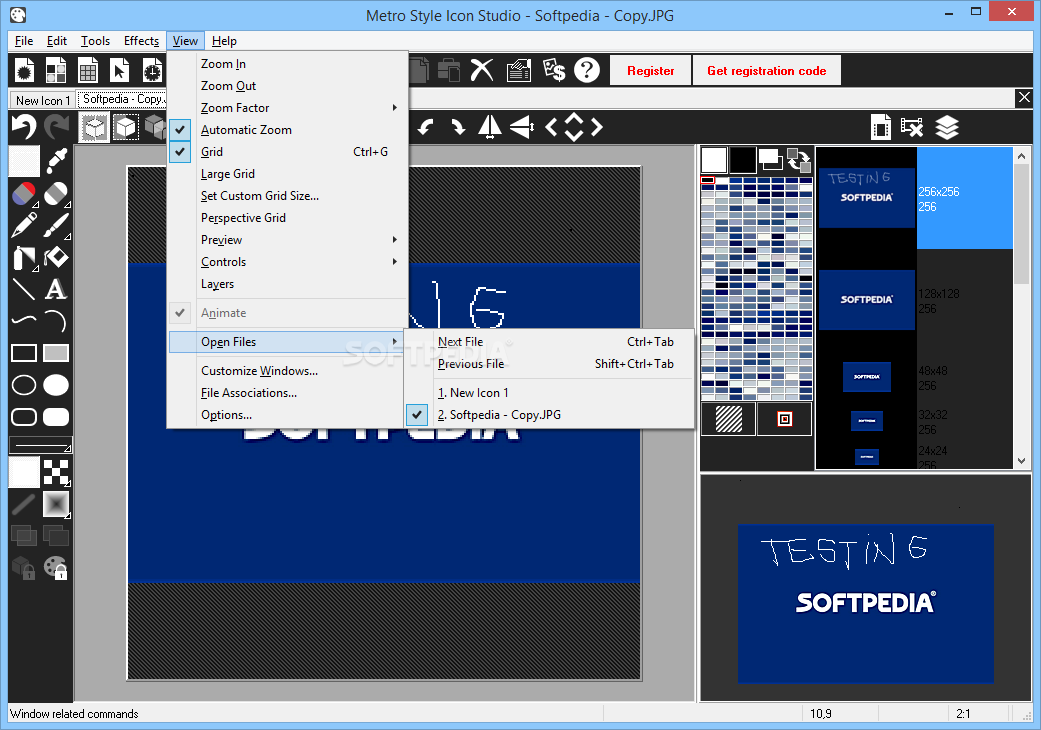The width and height of the screenshot is (1041, 730).
Task: Select Large Grid menu entry
Action: (x=287, y=173)
